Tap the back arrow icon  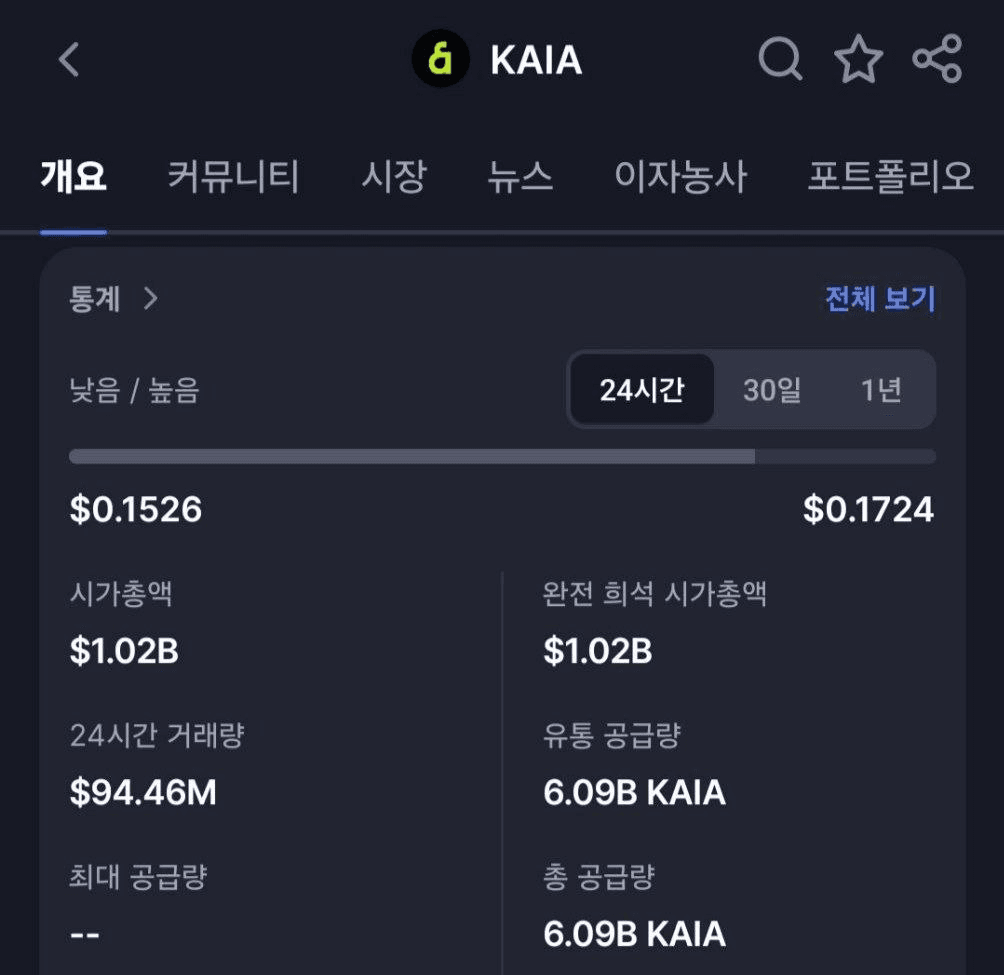tap(69, 60)
